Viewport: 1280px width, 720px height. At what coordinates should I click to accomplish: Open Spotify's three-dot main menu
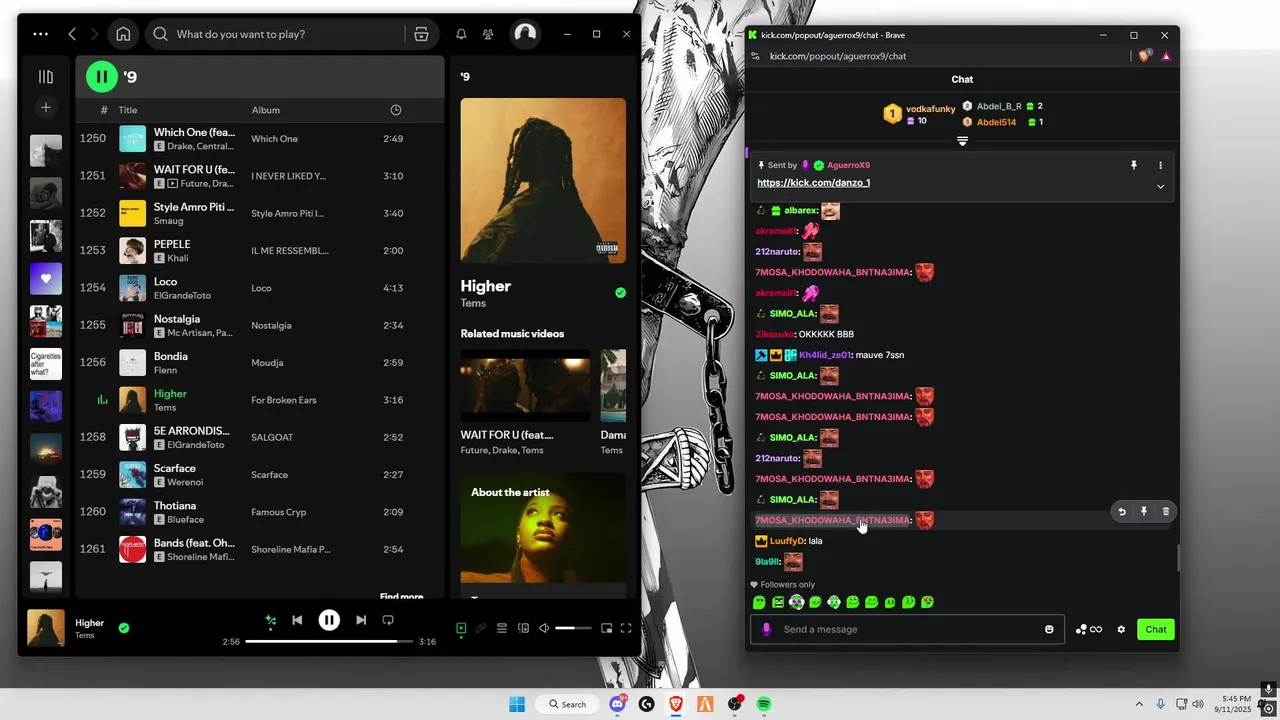click(40, 34)
